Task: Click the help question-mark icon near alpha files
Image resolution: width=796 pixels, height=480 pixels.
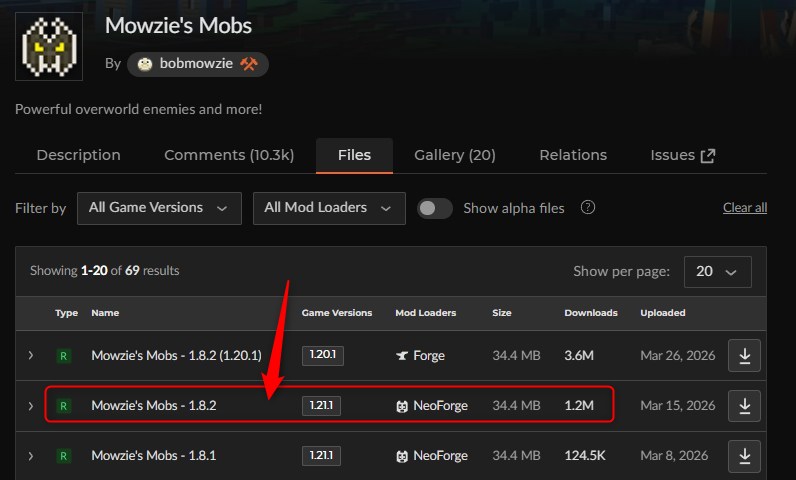Action: (x=588, y=207)
